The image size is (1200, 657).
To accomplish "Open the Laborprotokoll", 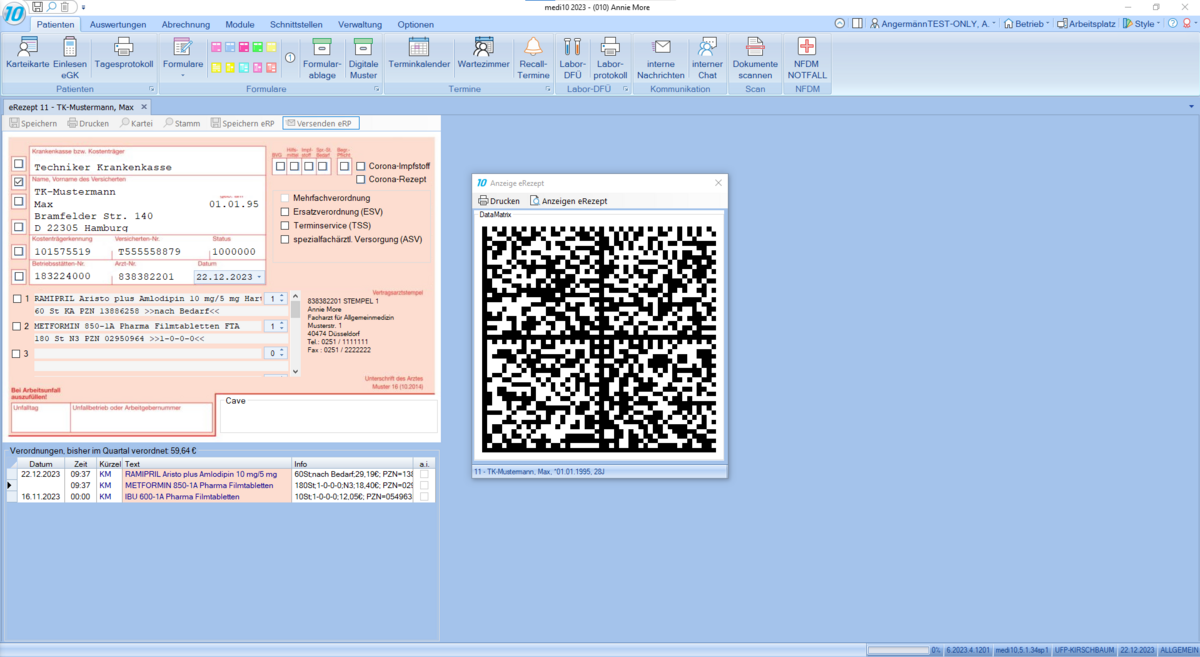I will click(x=610, y=58).
